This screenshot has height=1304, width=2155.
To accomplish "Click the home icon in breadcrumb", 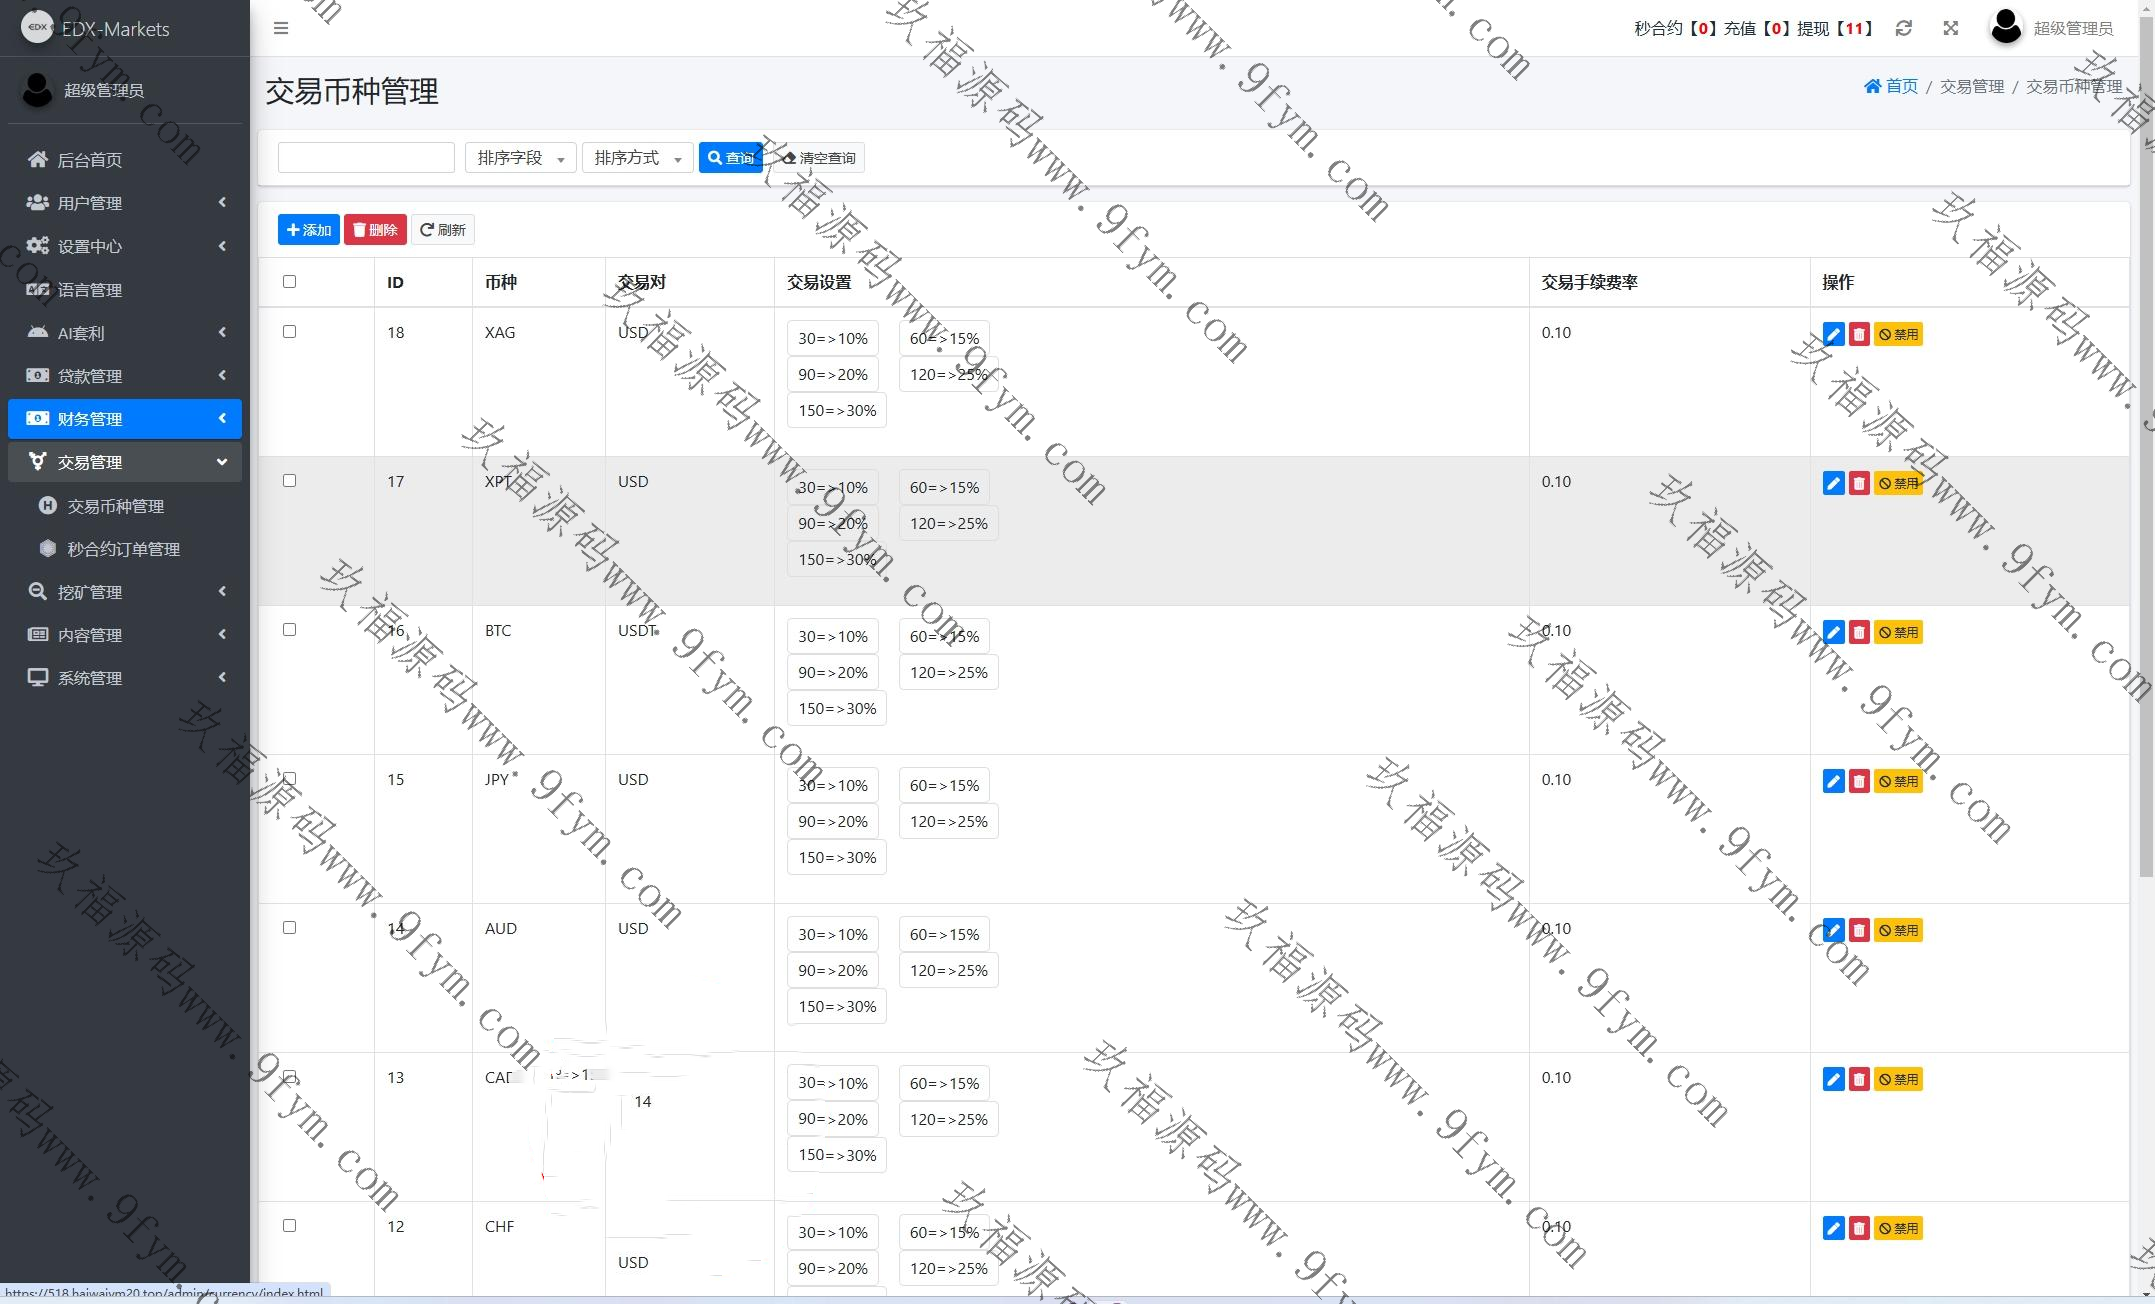I will tap(1872, 86).
